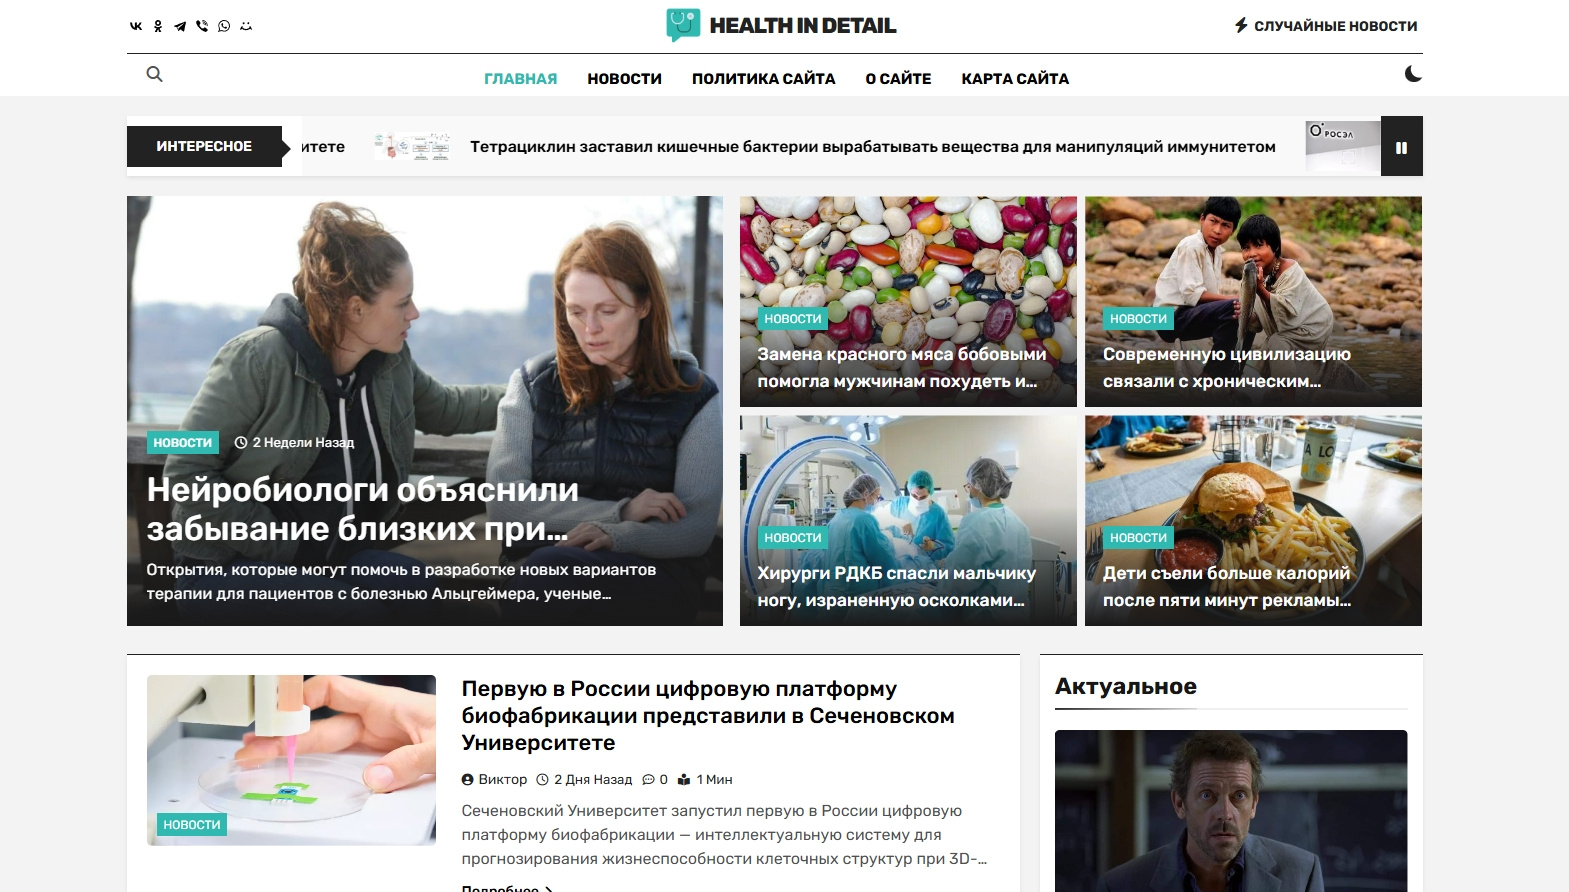Open the Odnoklassniki social icon
Screen dimensions: 1569x892
pos(158,27)
